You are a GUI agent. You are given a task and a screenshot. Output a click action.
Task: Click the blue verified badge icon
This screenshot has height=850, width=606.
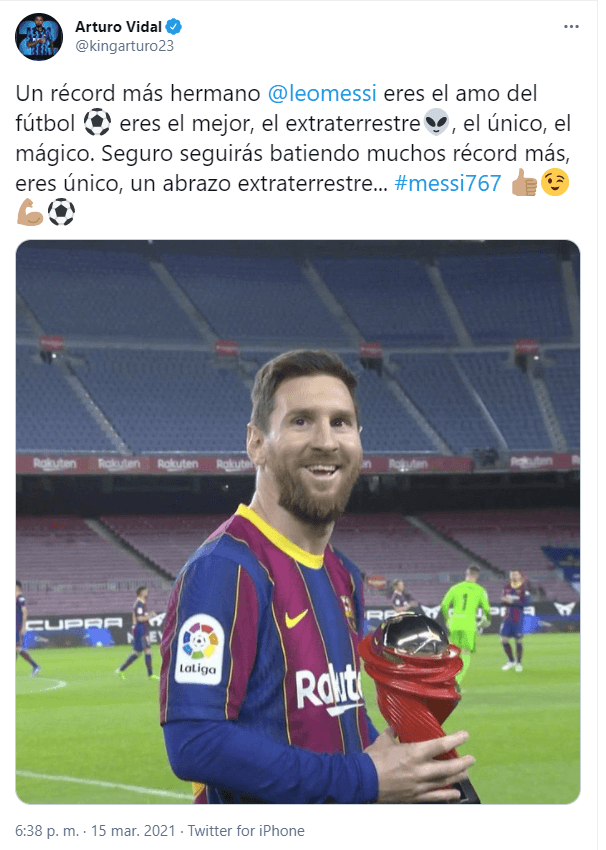173,26
